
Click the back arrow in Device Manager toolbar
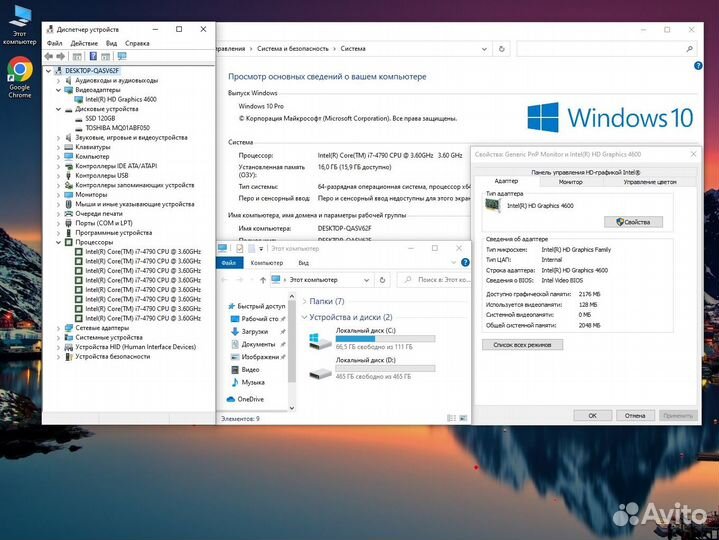[x=49, y=56]
